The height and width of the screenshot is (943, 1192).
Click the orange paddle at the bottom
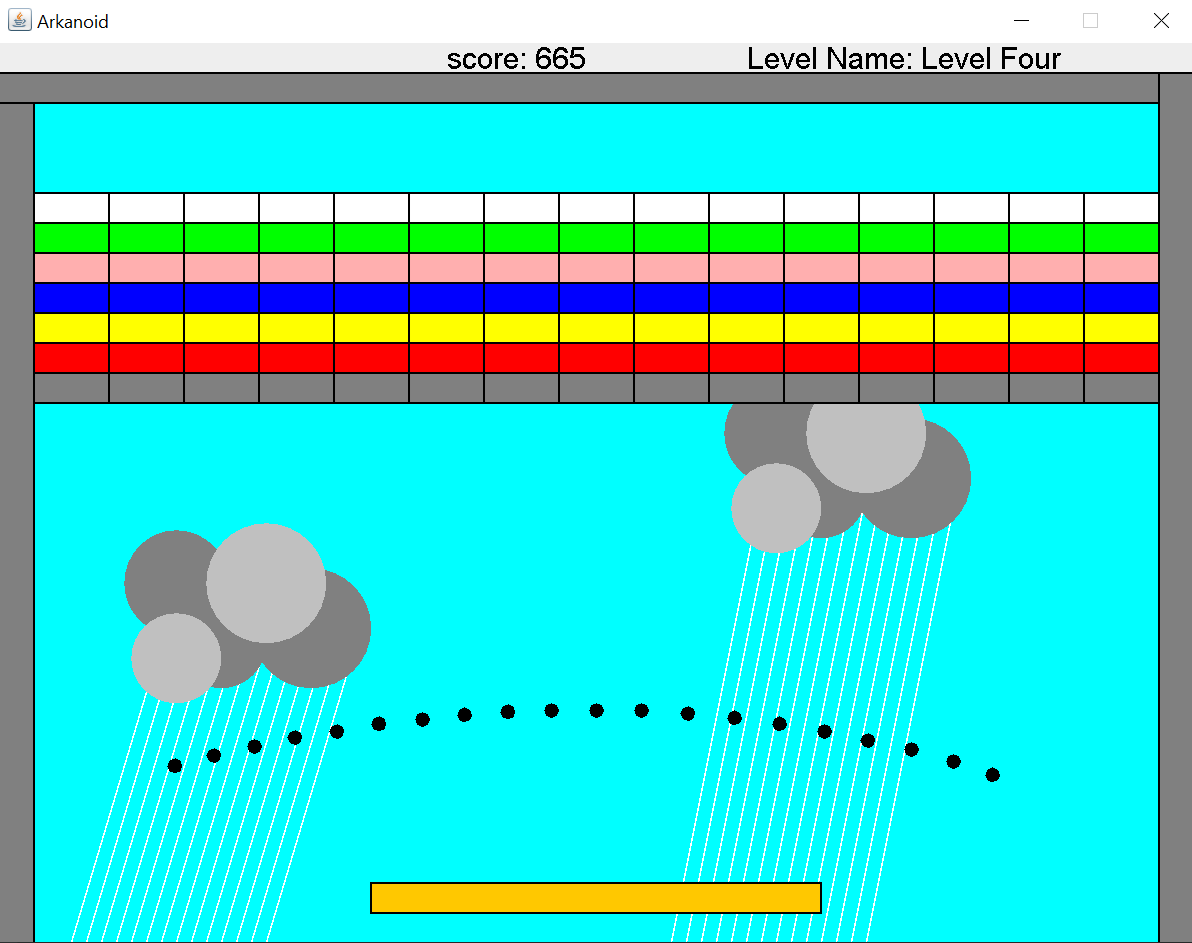click(595, 897)
